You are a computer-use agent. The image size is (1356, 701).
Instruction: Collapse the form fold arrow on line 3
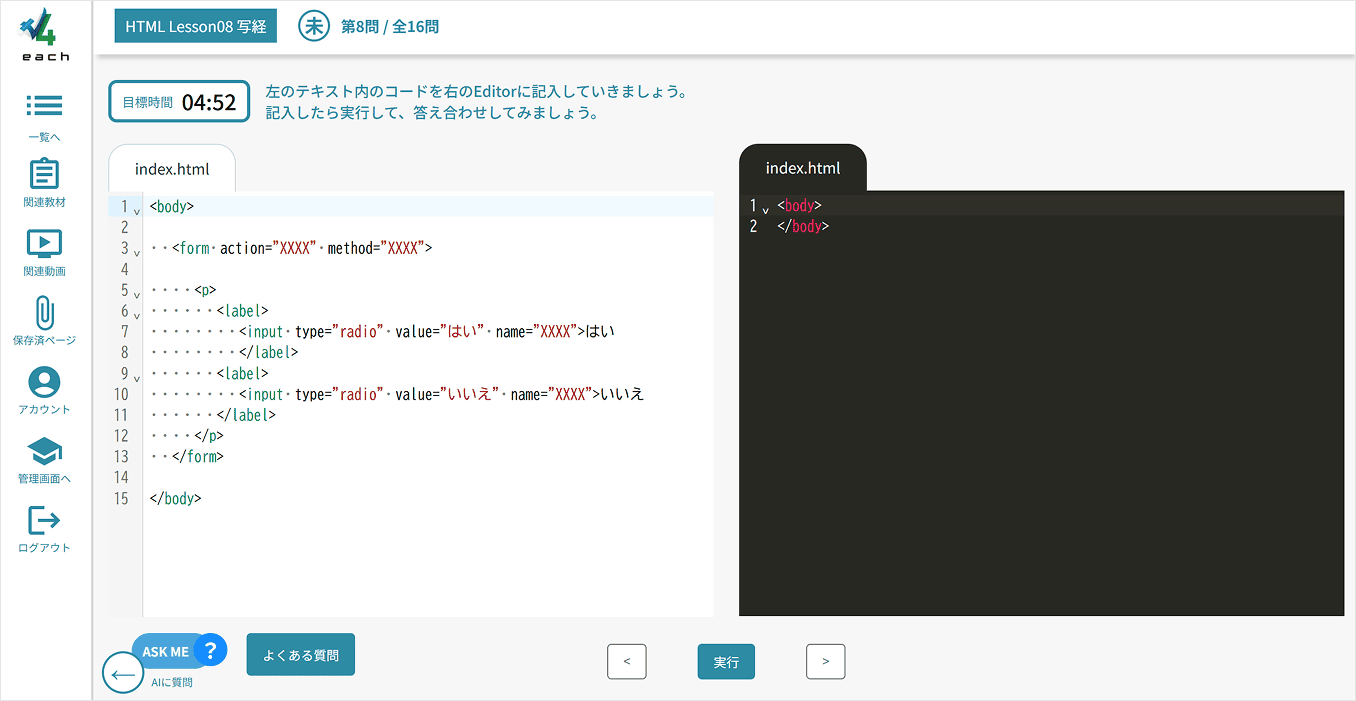[136, 253]
